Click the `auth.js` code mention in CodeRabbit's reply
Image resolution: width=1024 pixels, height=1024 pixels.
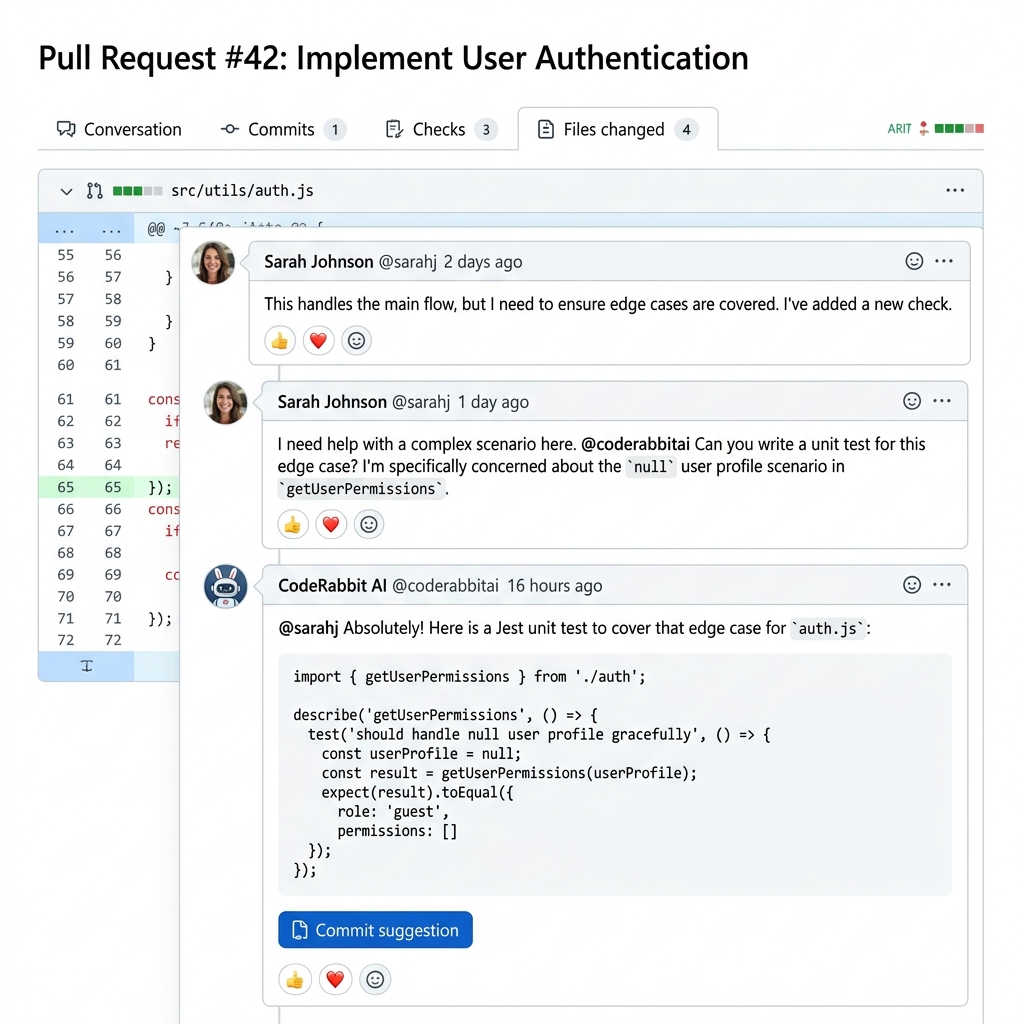(827, 629)
